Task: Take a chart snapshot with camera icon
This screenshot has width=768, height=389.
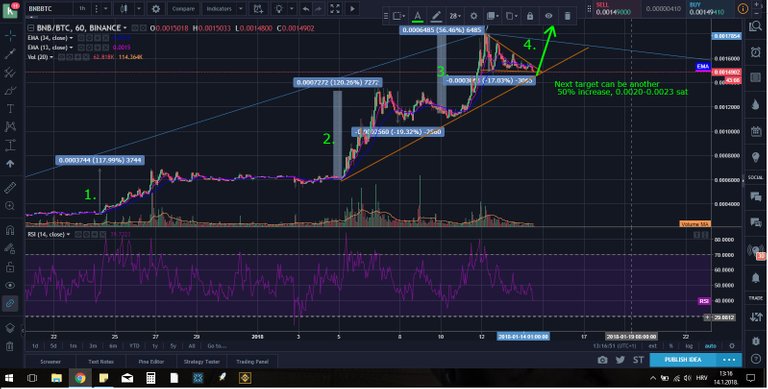Action: click(602, 360)
